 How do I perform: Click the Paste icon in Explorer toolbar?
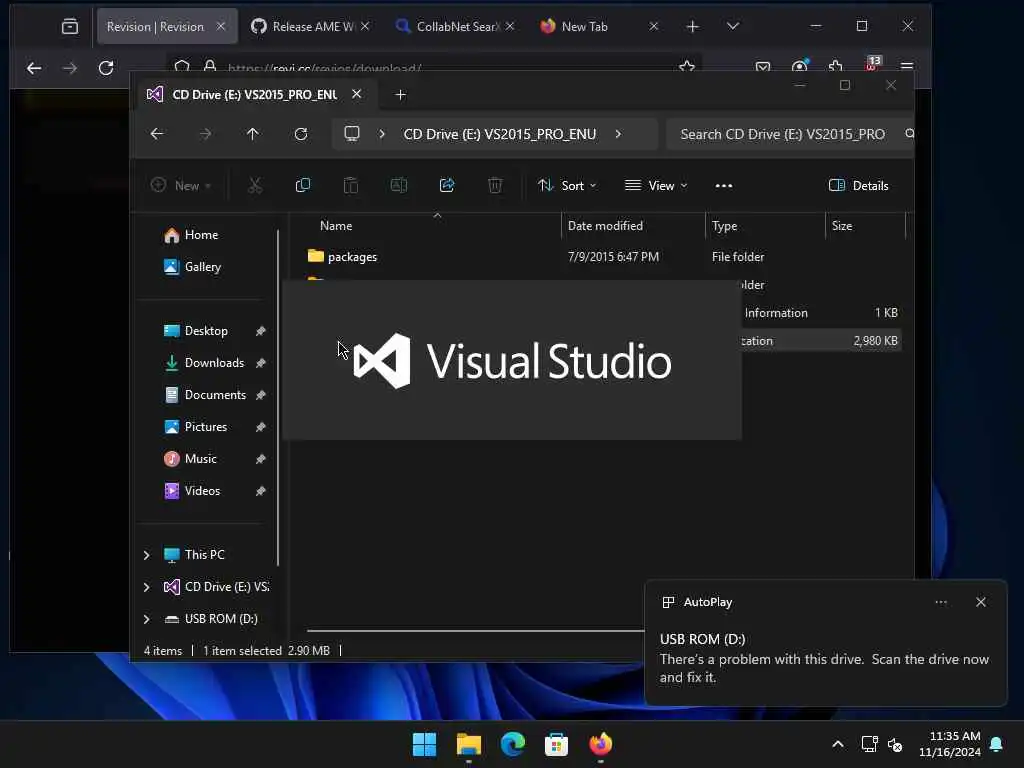click(351, 185)
